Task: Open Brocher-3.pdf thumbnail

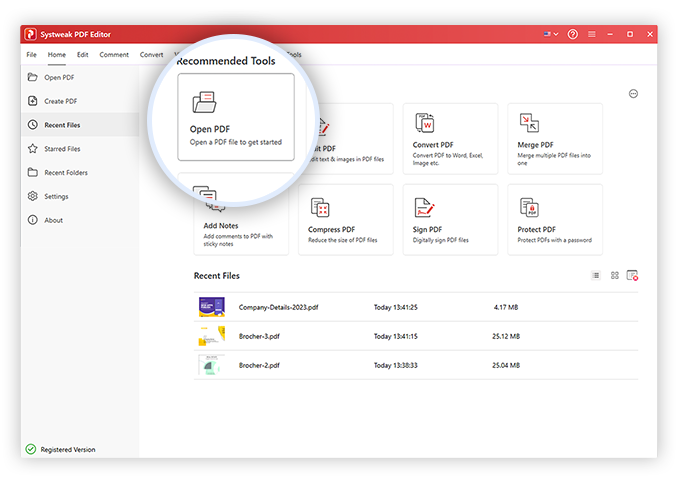Action: click(x=212, y=336)
